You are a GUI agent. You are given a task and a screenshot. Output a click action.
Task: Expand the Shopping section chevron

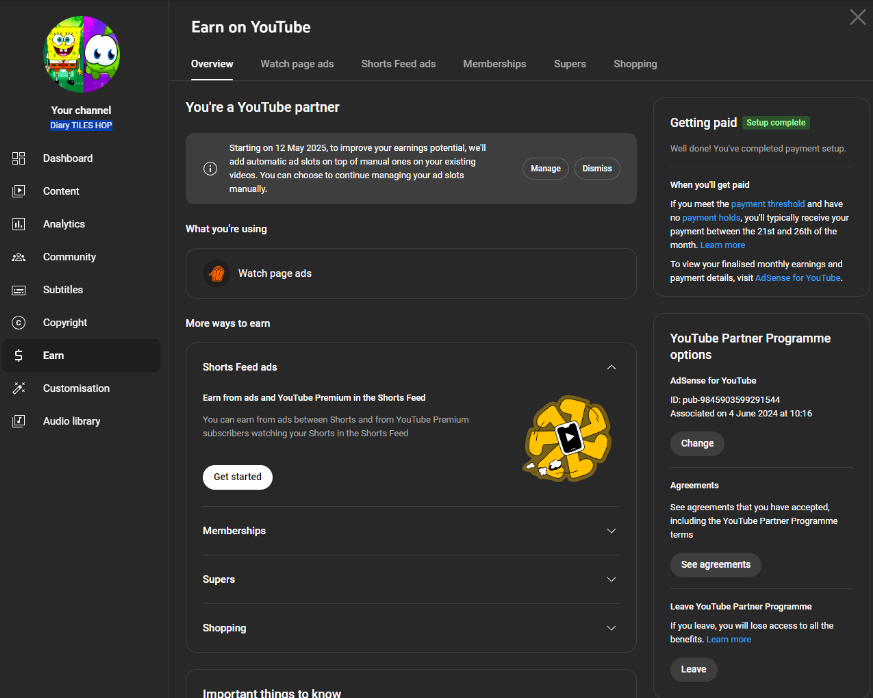tap(611, 628)
